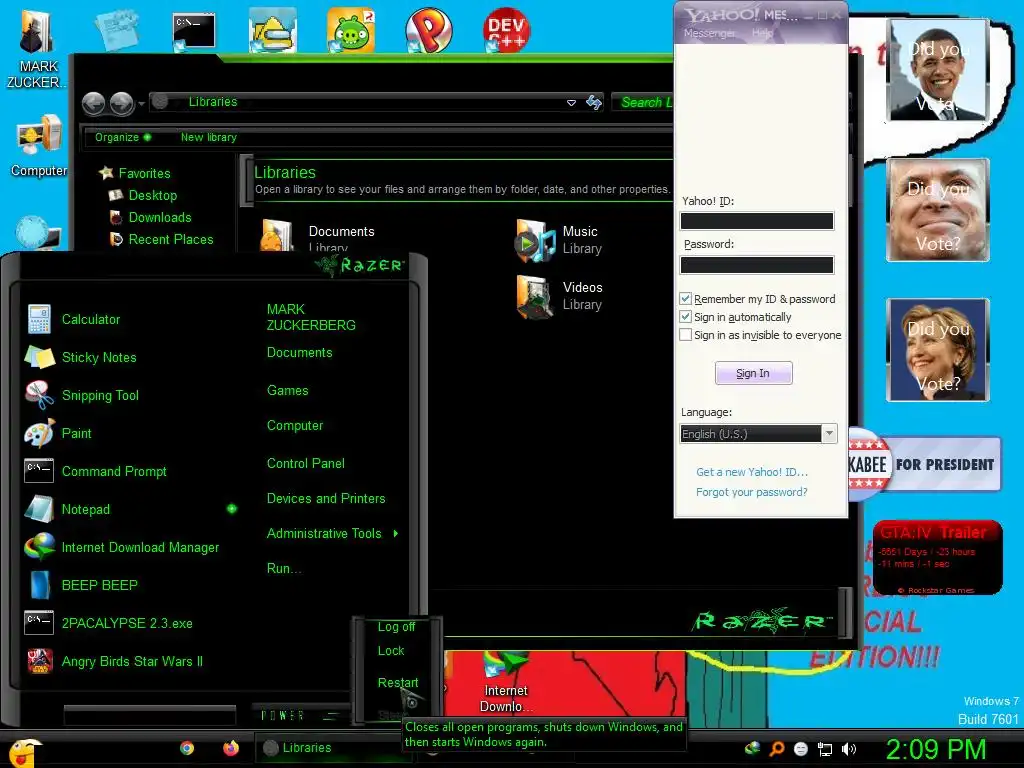Open Control Panel from Start menu
Viewport: 1024px width, 768px height.
[306, 463]
